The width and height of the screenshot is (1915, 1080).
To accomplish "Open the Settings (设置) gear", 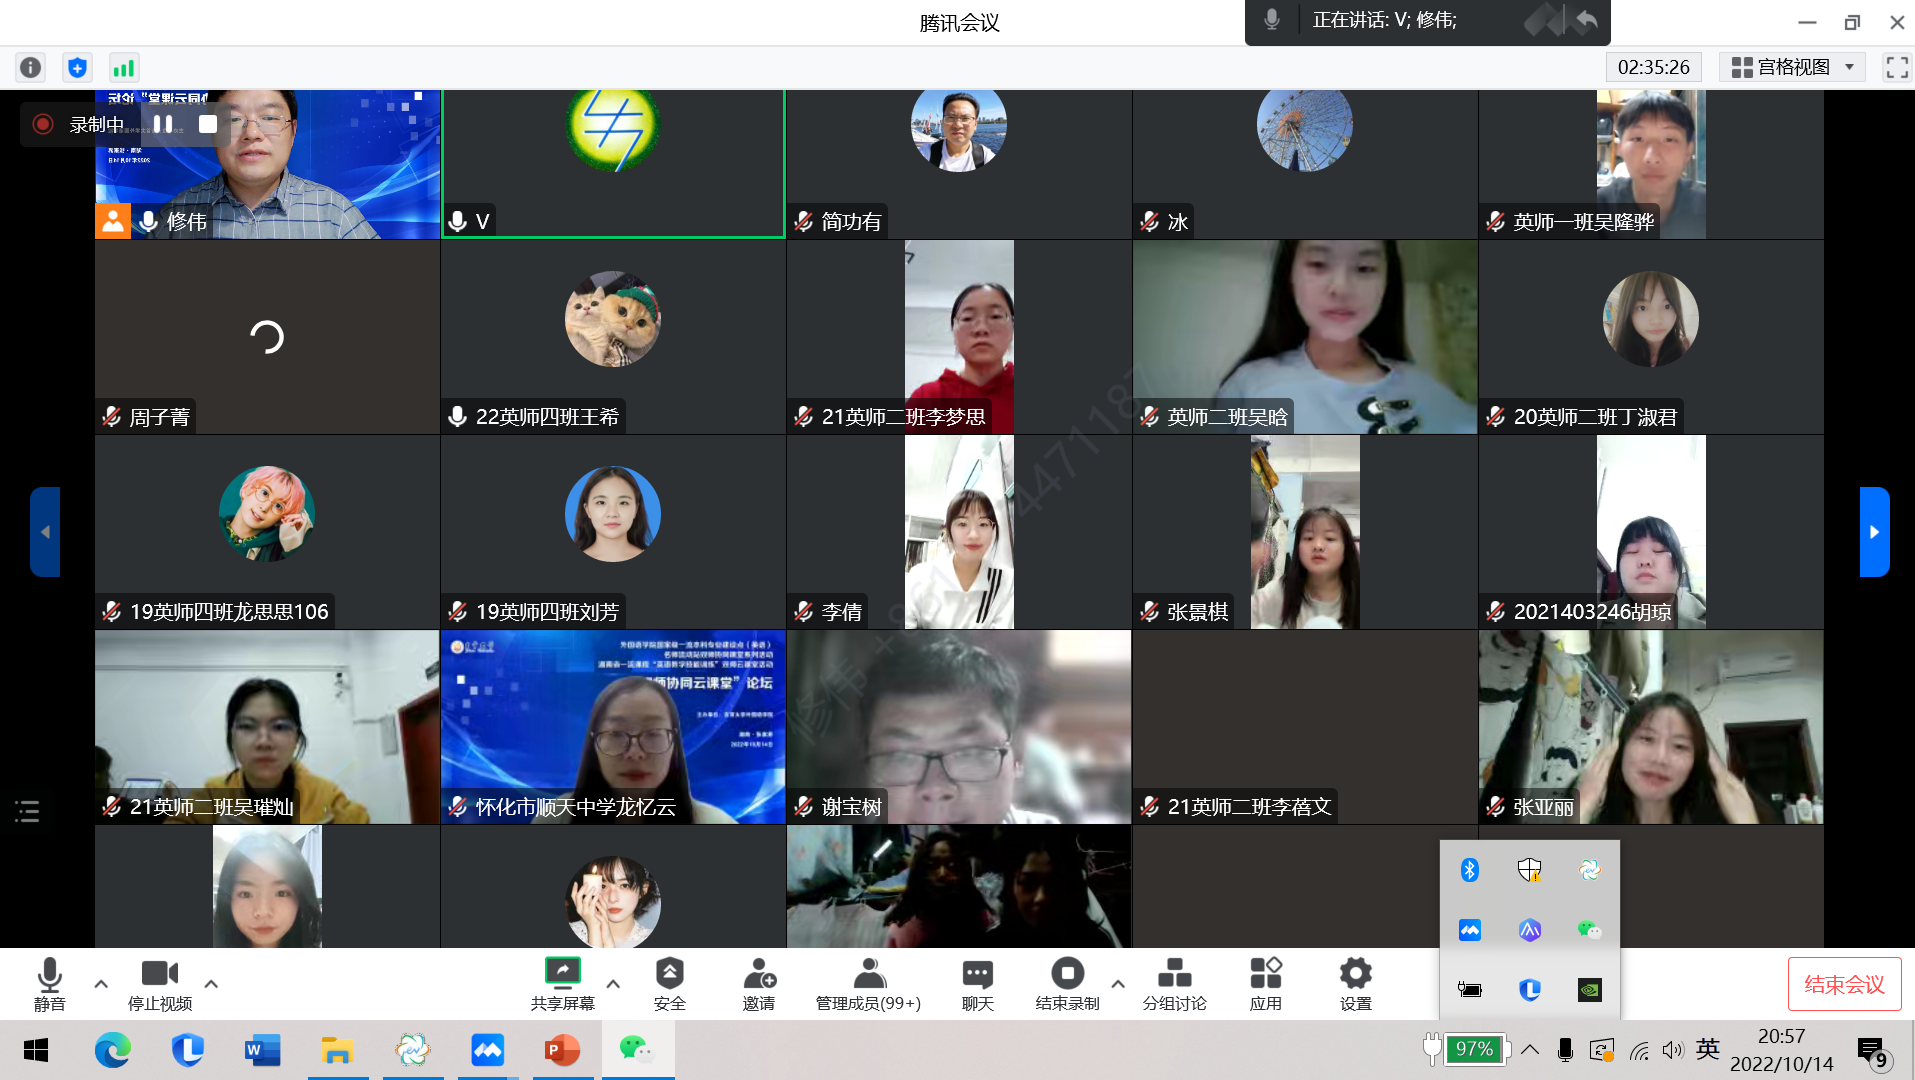I will 1355,983.
